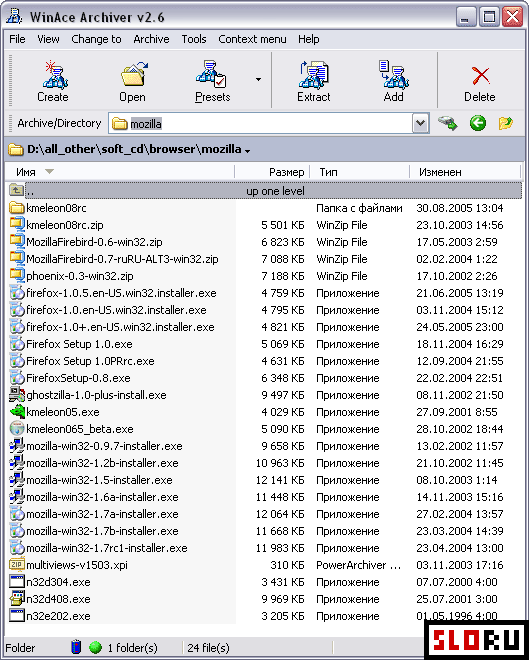Click the PowerArchiver type cell

(x=358, y=565)
